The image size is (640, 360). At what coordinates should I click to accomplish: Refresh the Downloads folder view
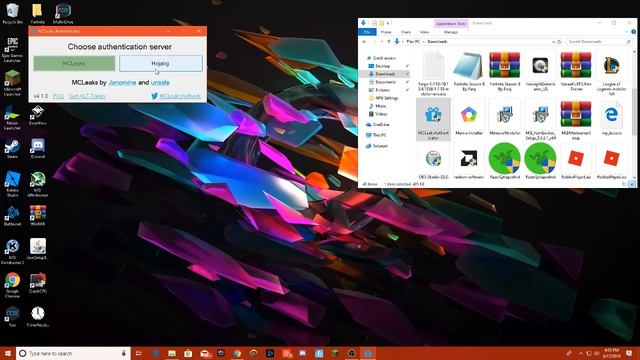pos(560,42)
